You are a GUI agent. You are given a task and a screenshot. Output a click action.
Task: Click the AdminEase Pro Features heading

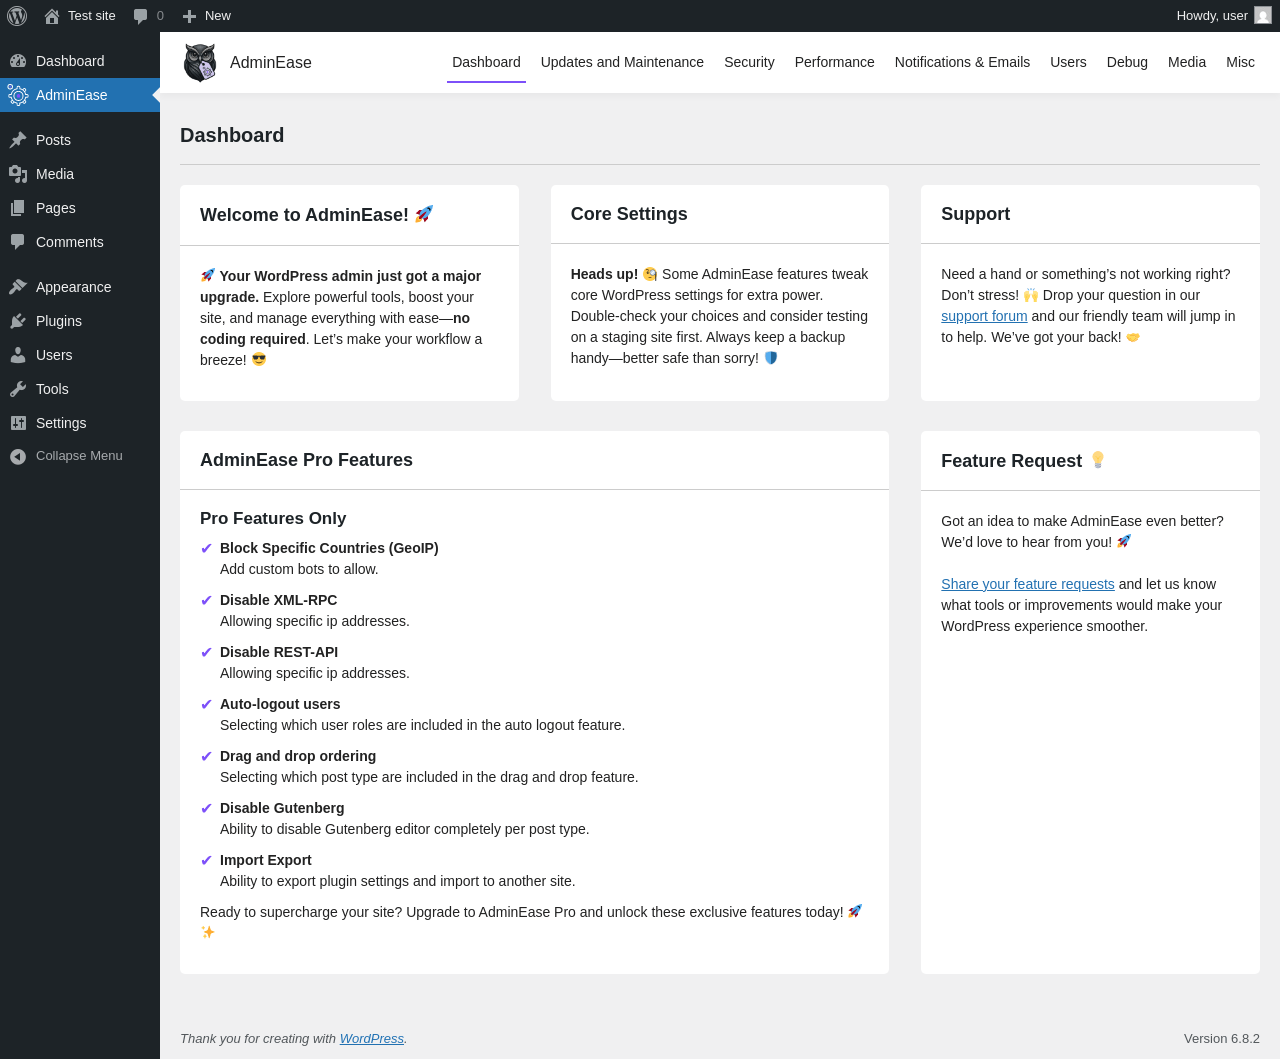click(x=306, y=460)
